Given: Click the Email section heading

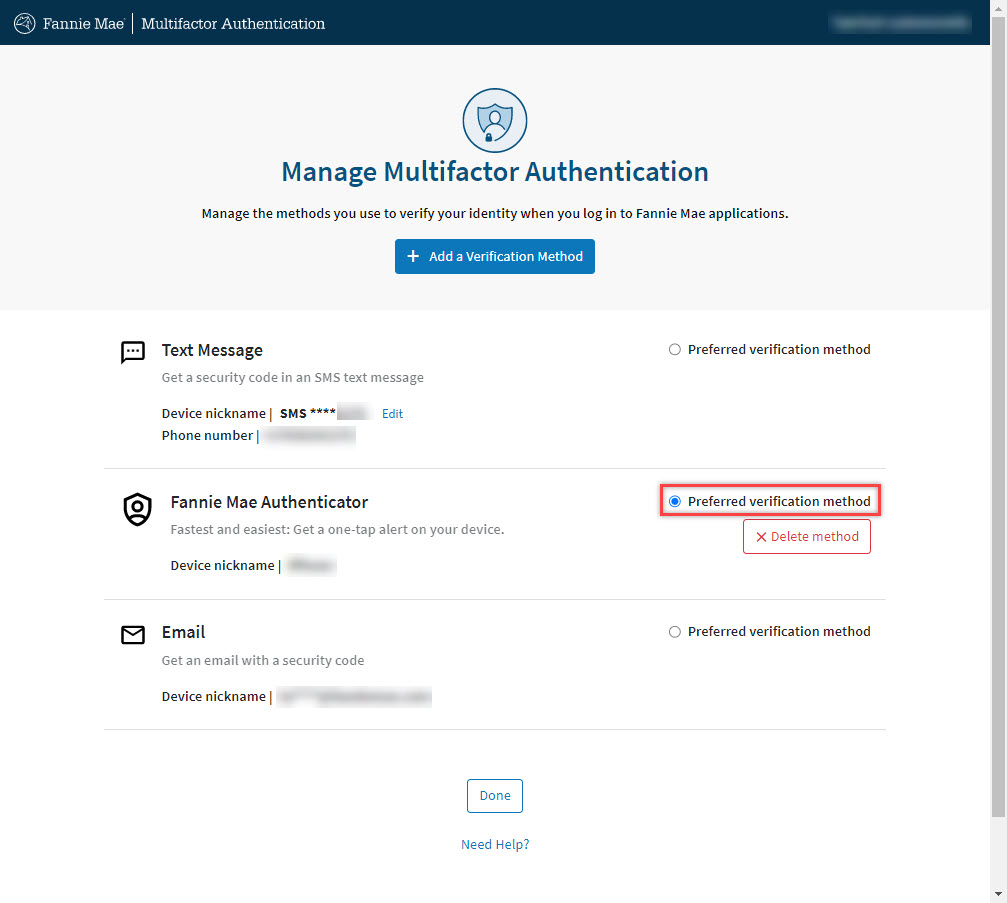Looking at the screenshot, I should (183, 632).
